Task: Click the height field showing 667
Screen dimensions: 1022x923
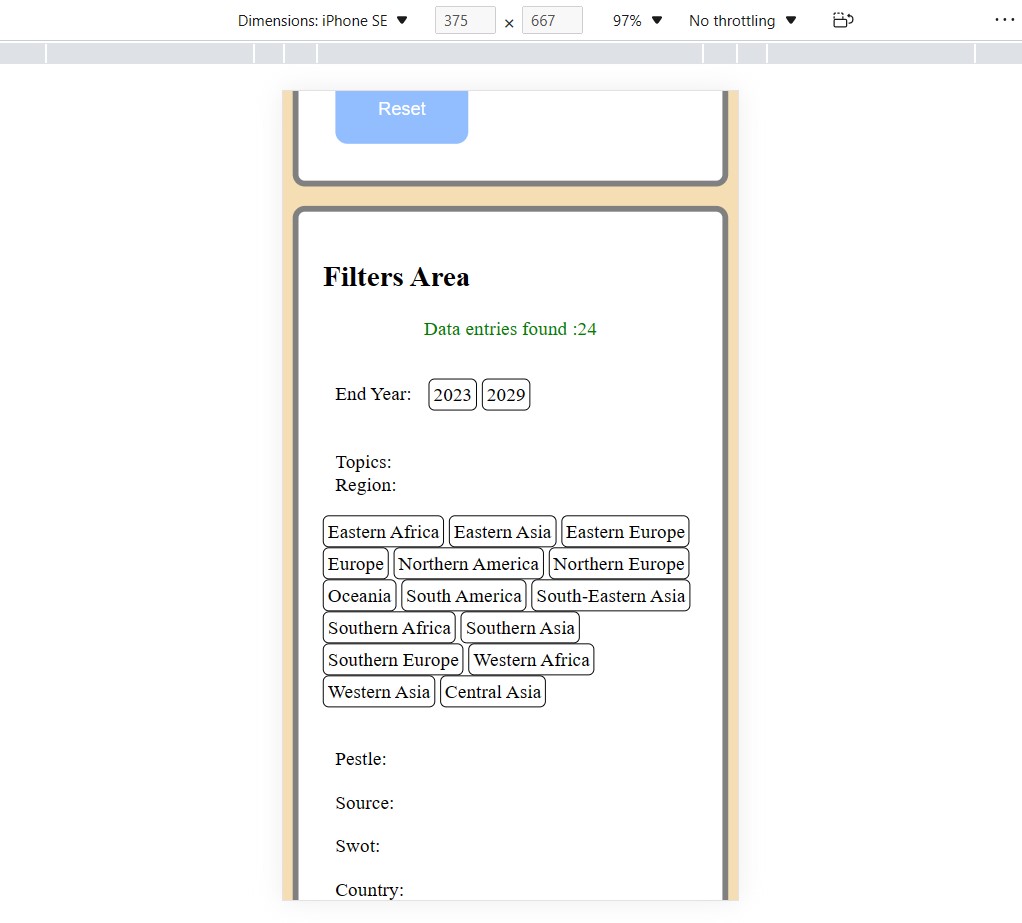Action: point(552,21)
